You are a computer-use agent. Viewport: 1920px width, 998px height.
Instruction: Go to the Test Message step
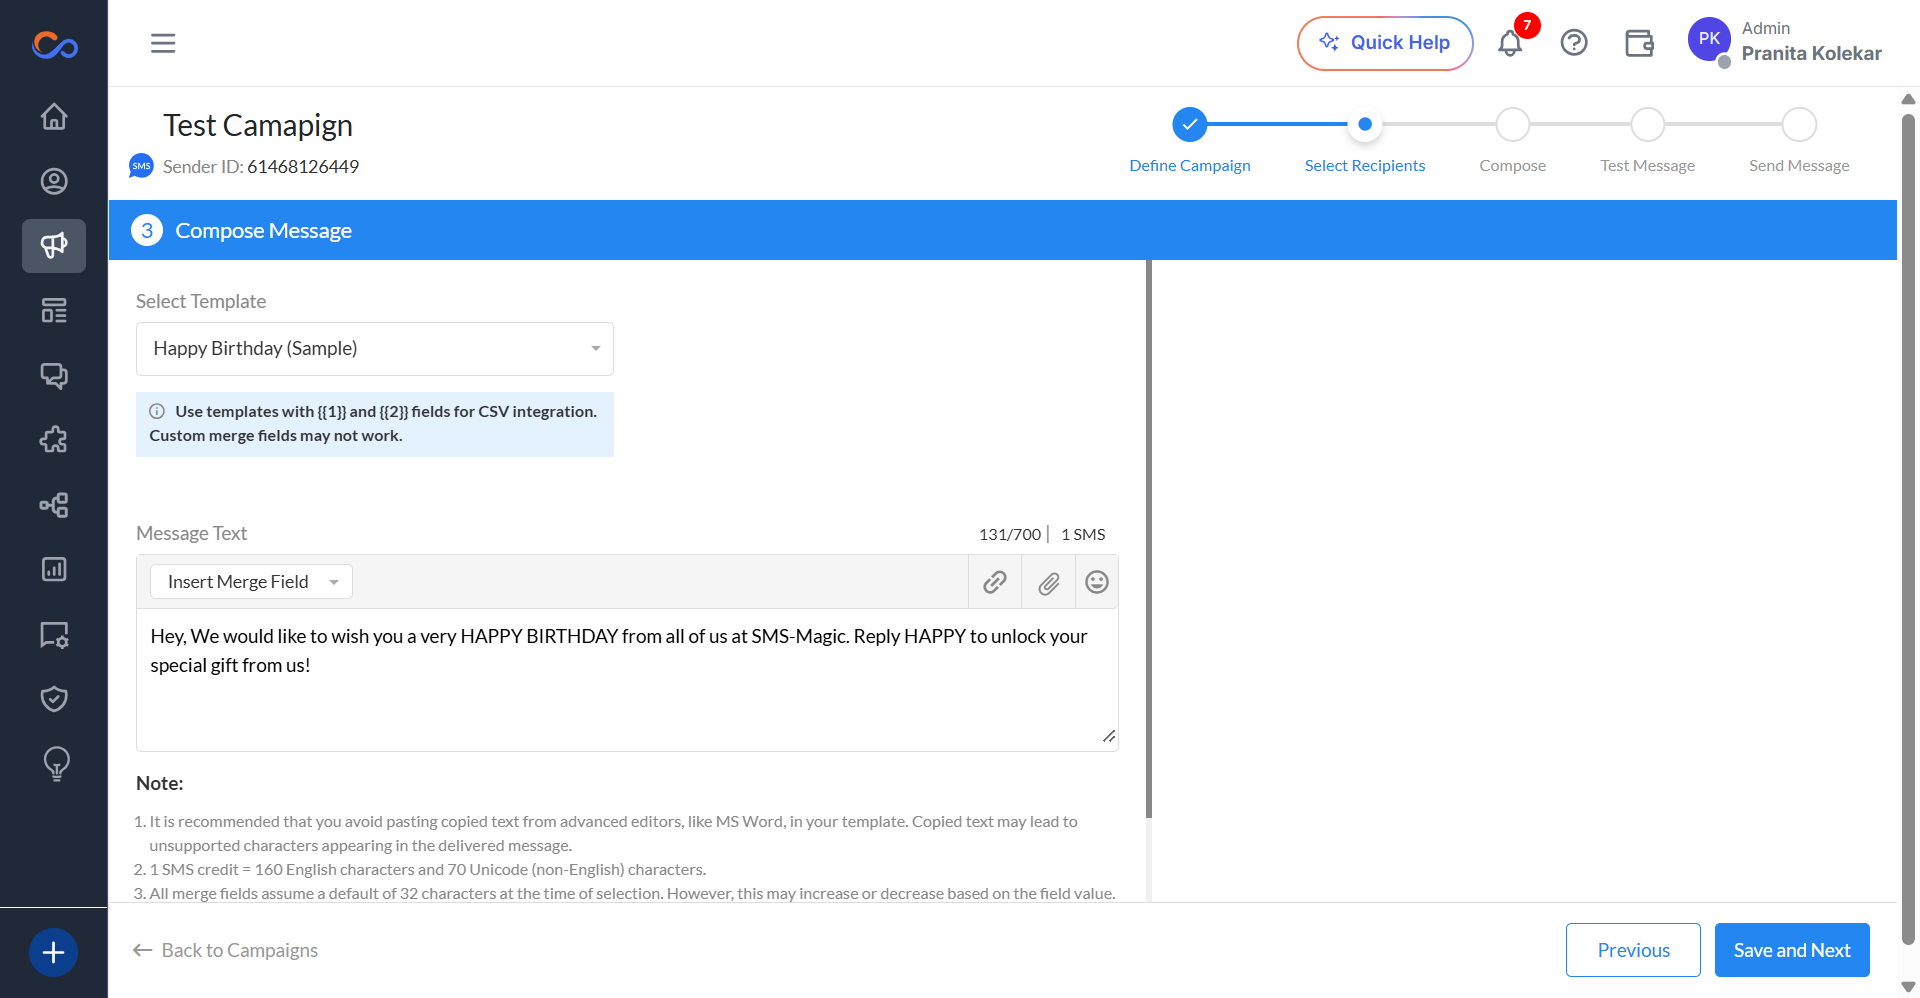[1648, 140]
